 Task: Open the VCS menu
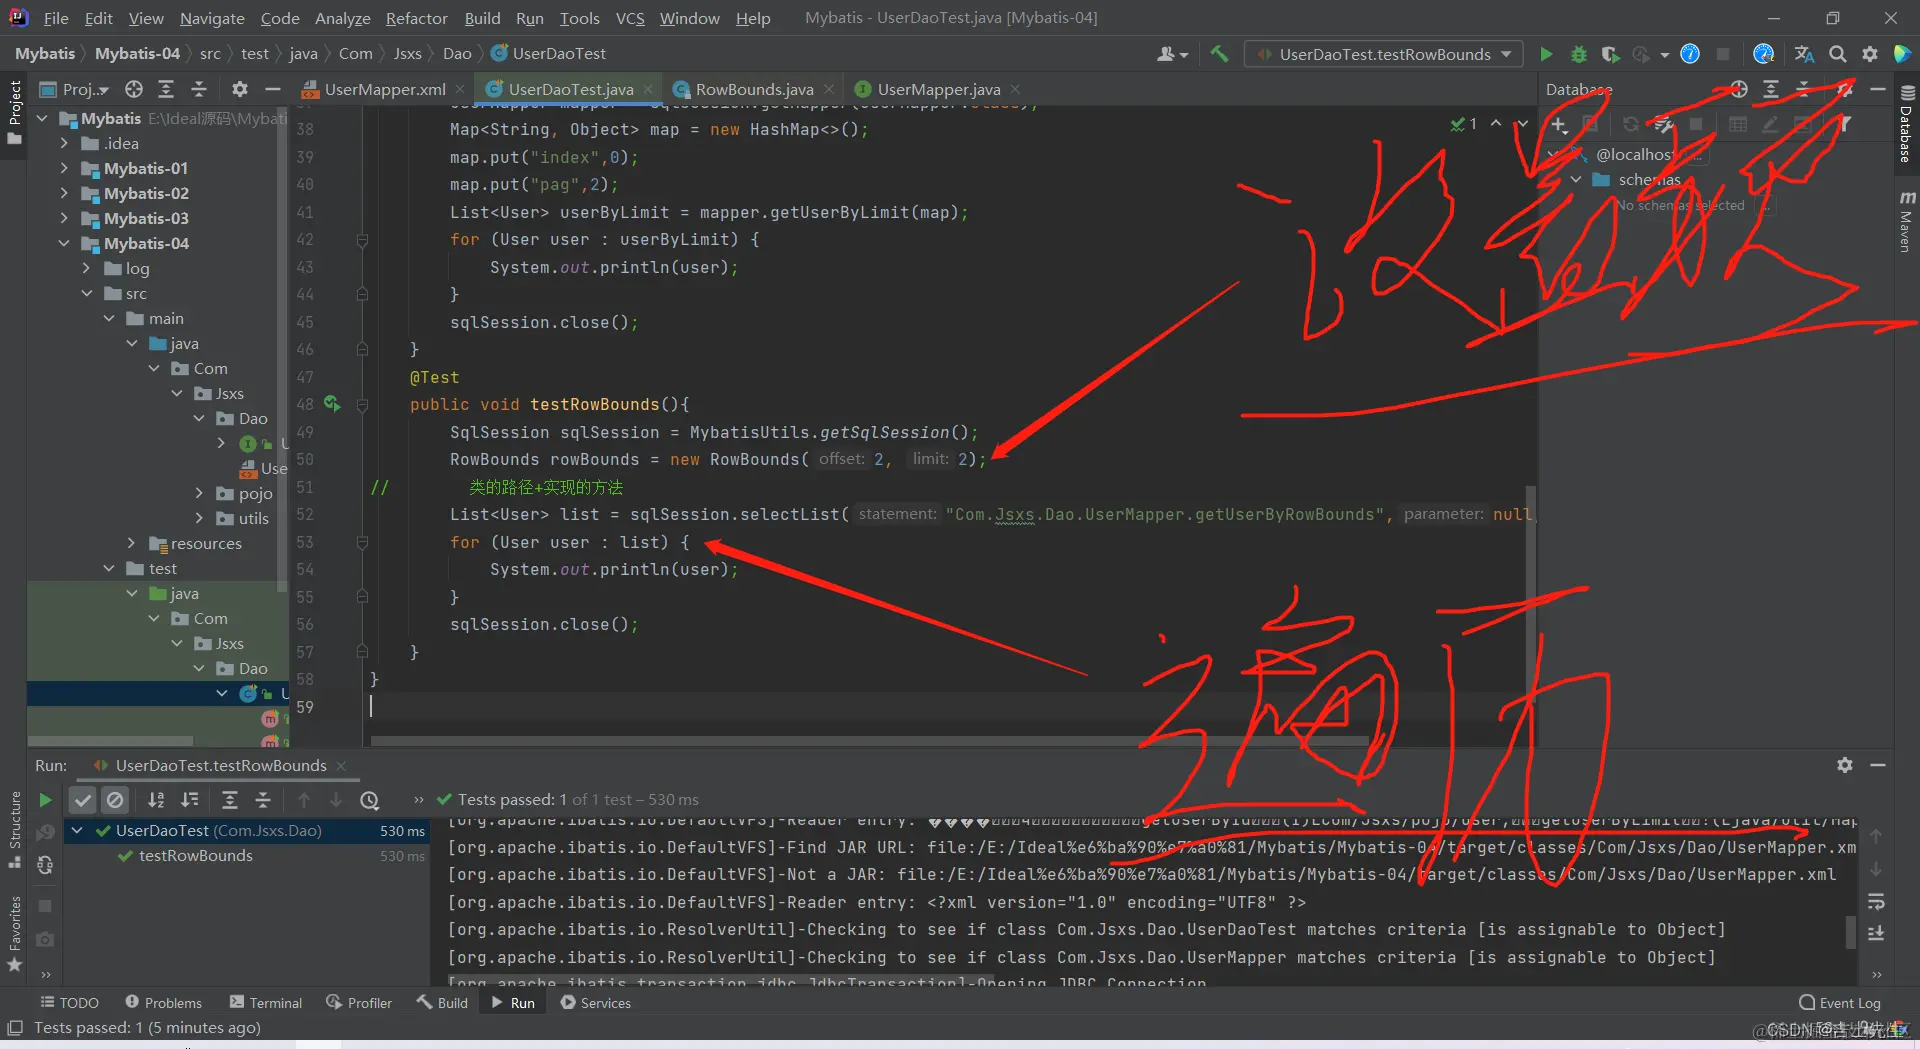[630, 18]
